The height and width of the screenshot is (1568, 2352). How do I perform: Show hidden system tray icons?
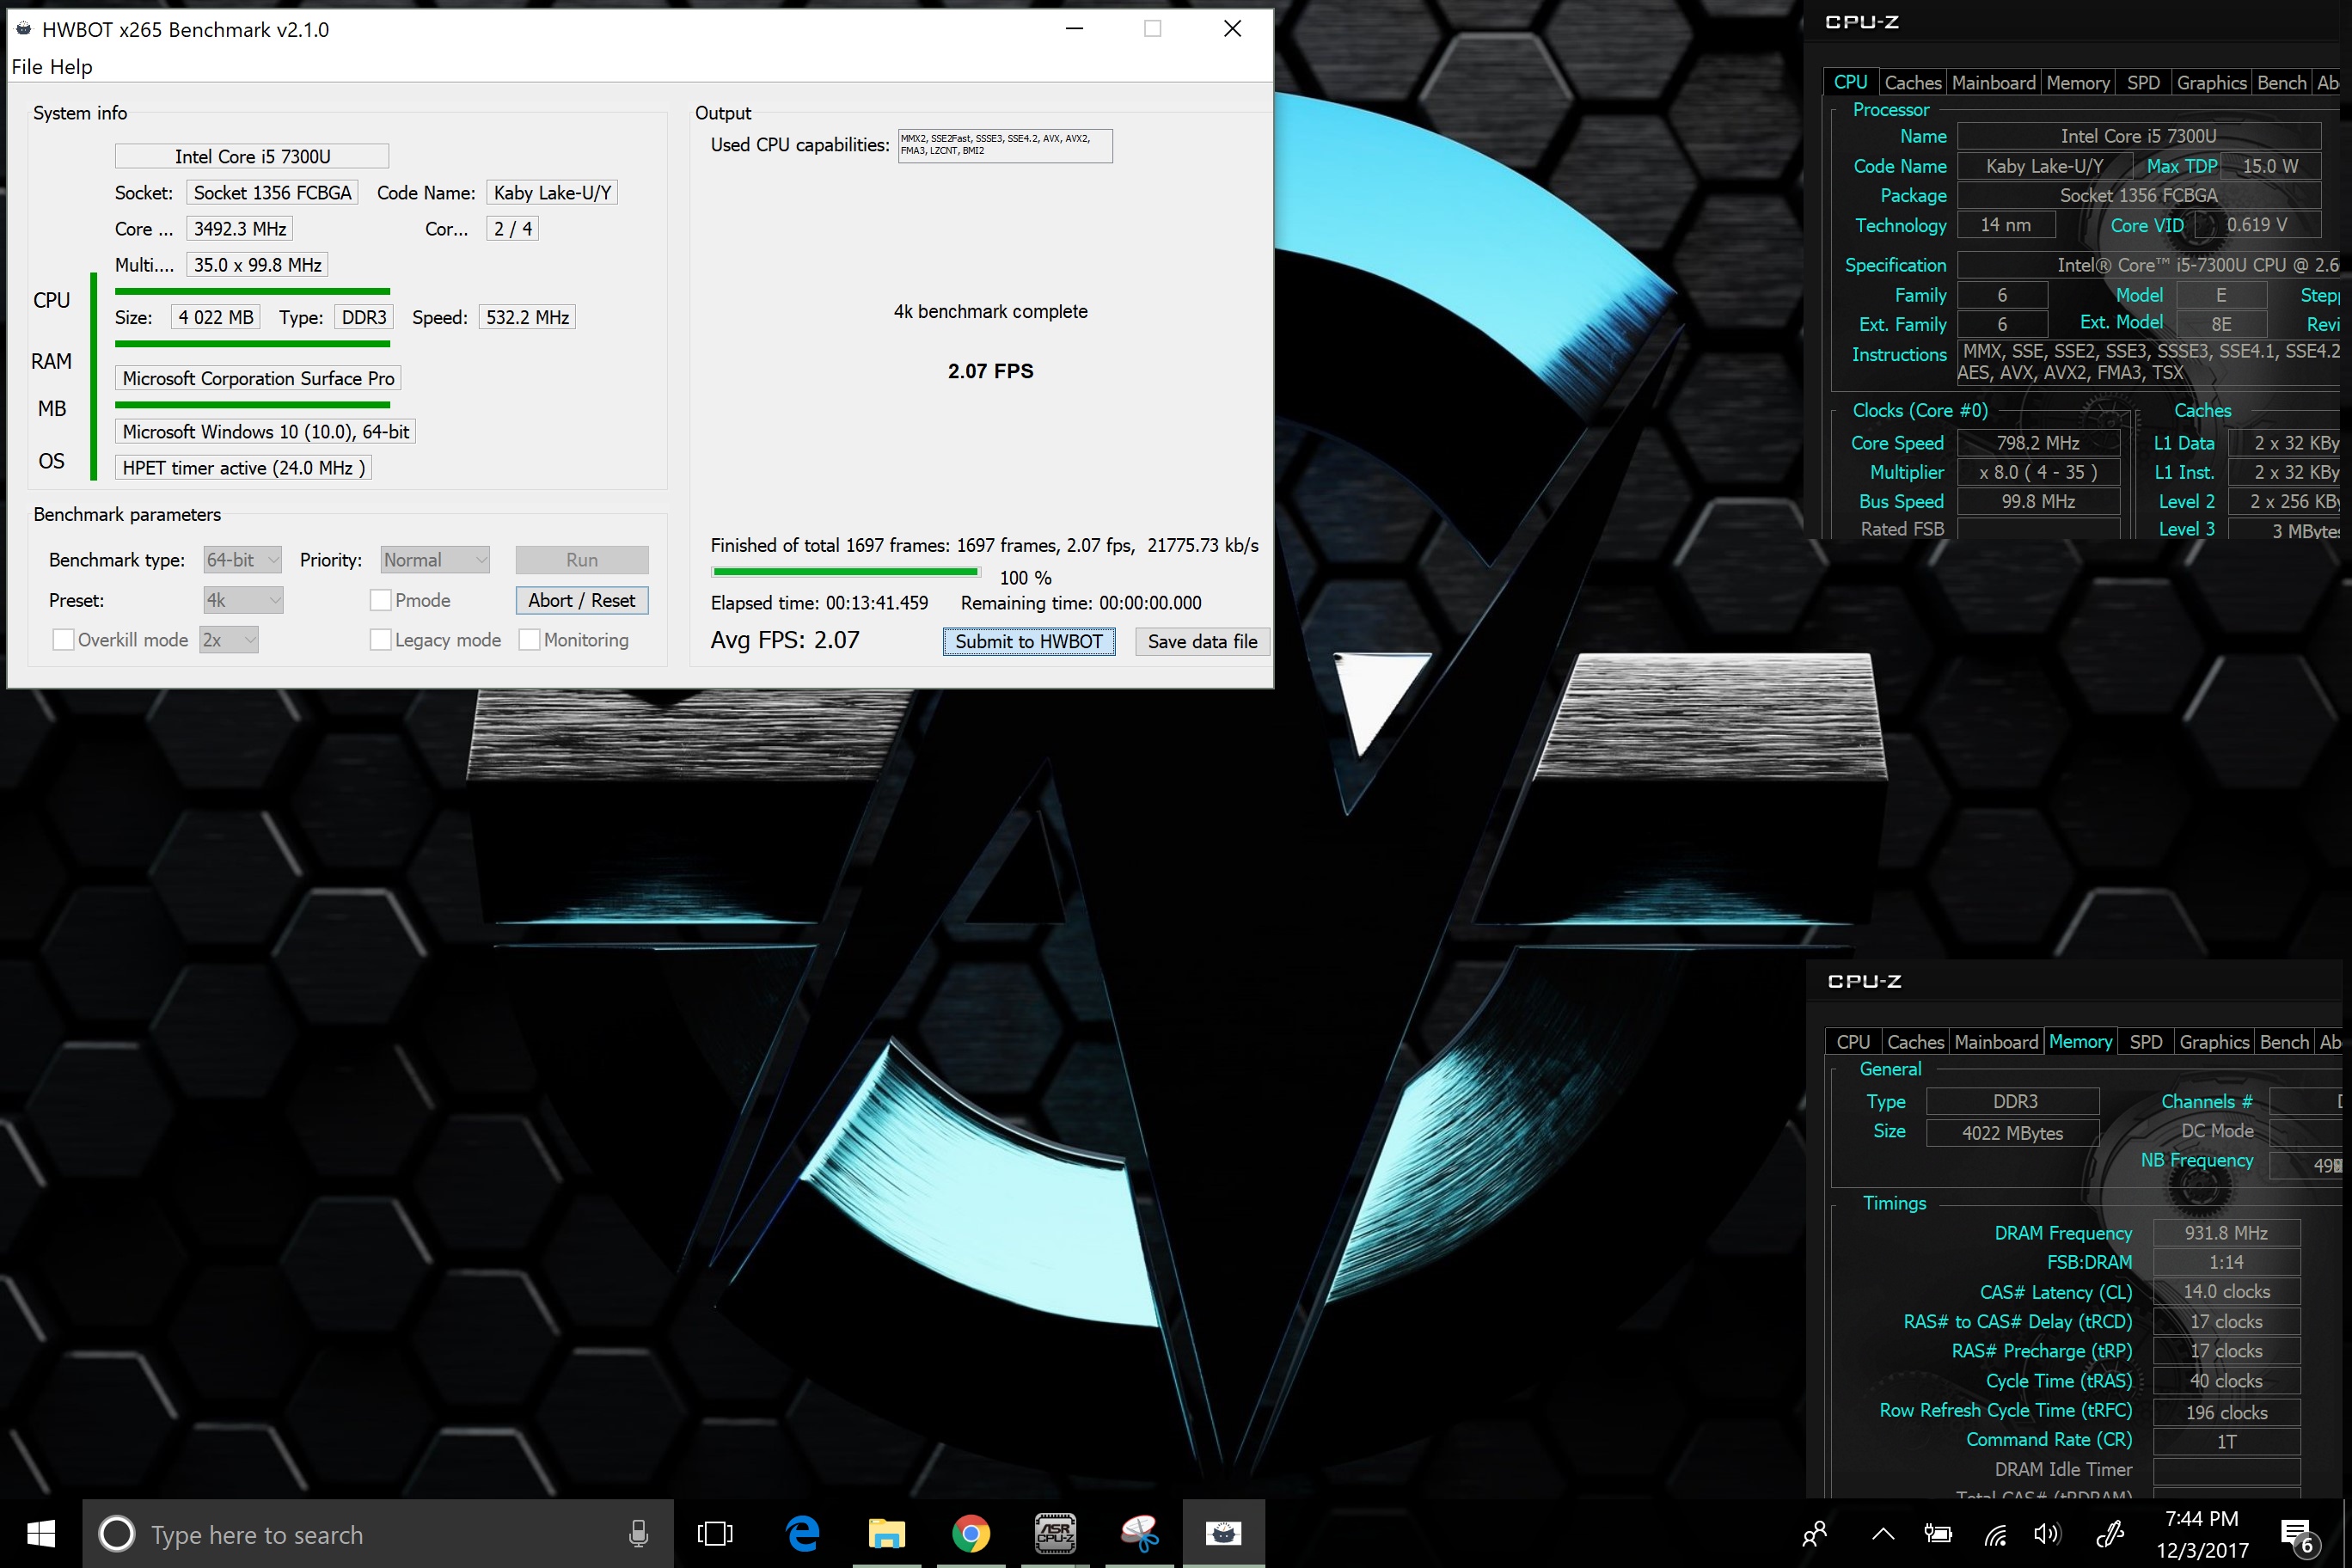[1883, 1534]
